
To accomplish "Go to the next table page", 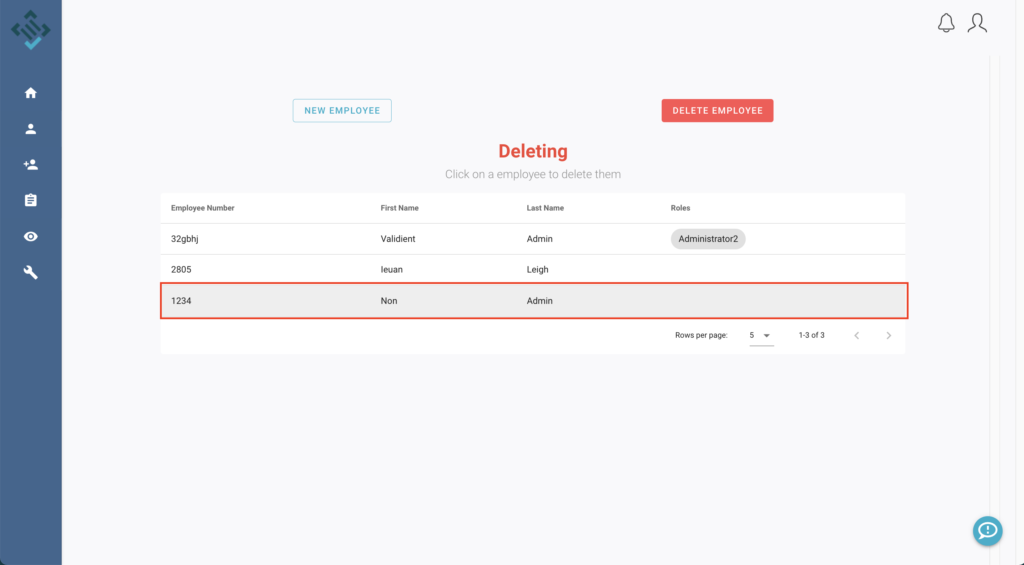I will click(888, 336).
